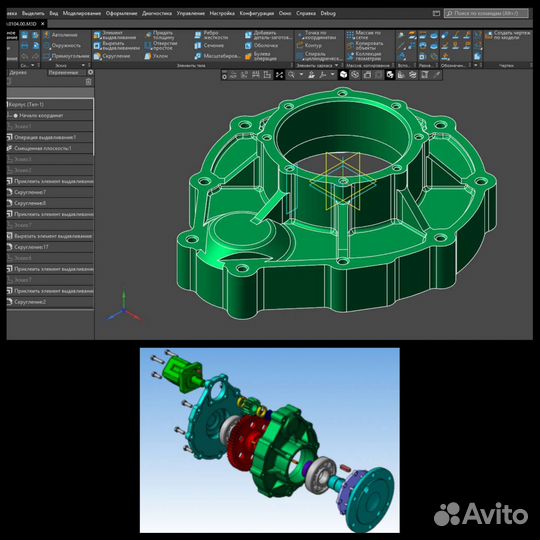Select Скругление:7 in the tree

click(x=50, y=192)
